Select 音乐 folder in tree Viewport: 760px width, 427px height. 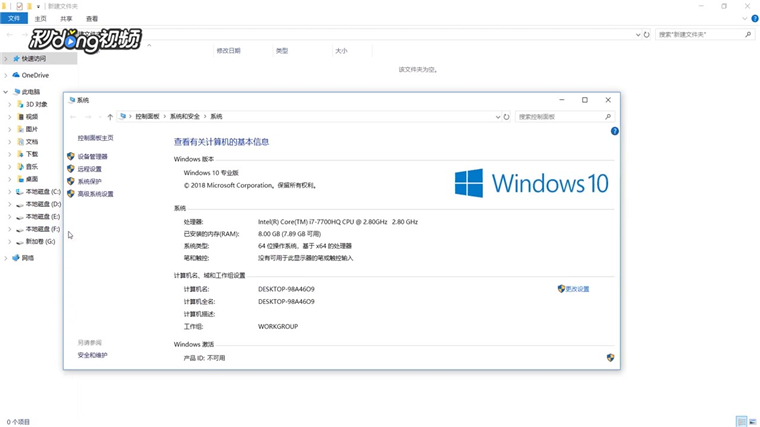point(32,167)
